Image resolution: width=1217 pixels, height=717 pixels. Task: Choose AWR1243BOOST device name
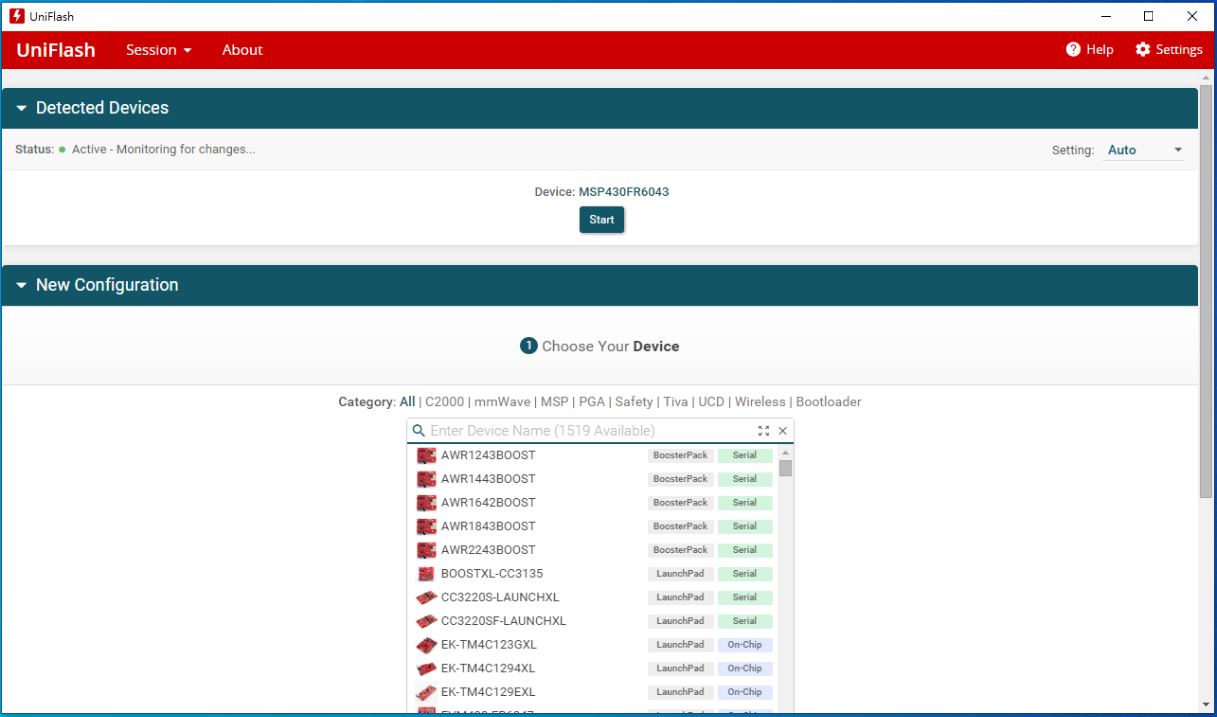[488, 455]
